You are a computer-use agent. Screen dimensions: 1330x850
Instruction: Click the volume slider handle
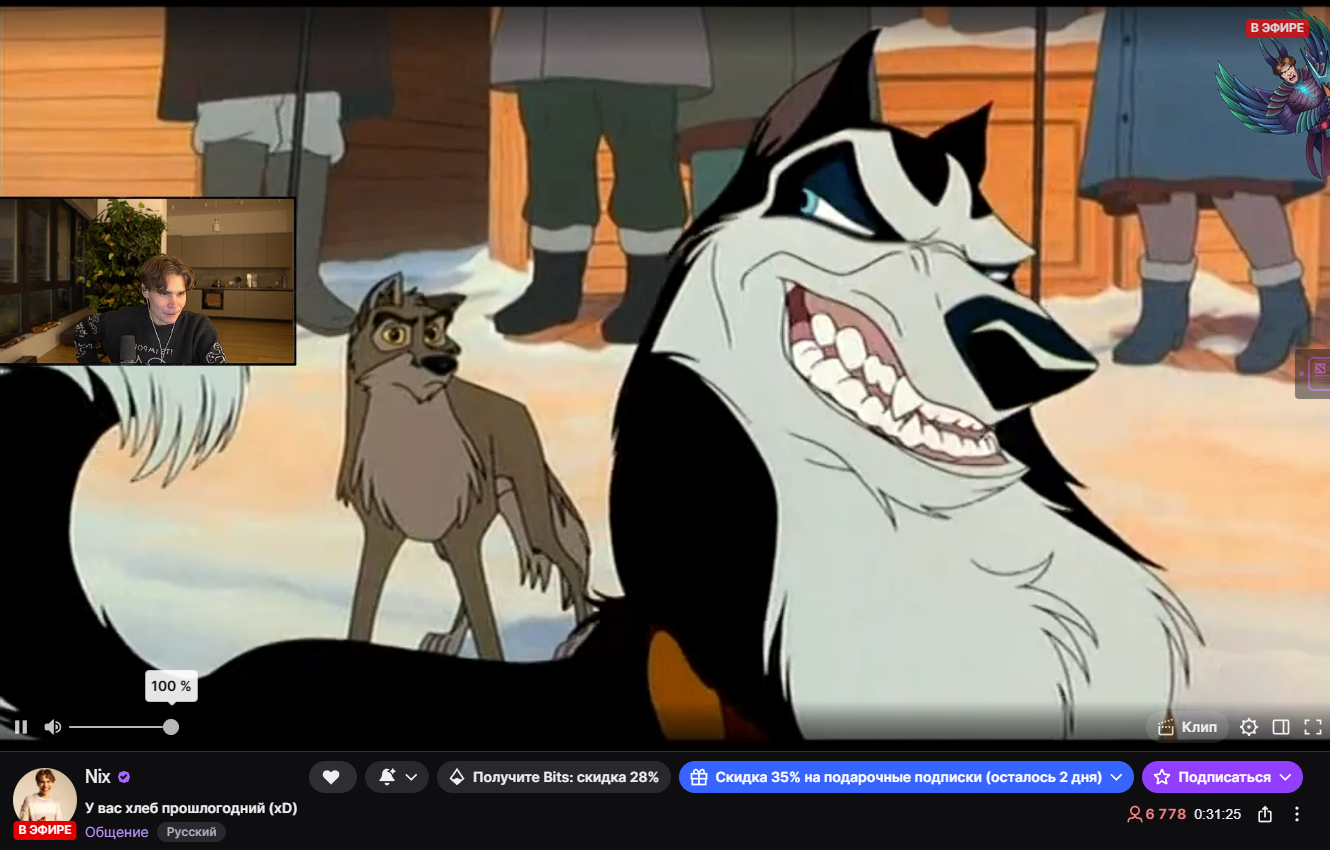[171, 727]
